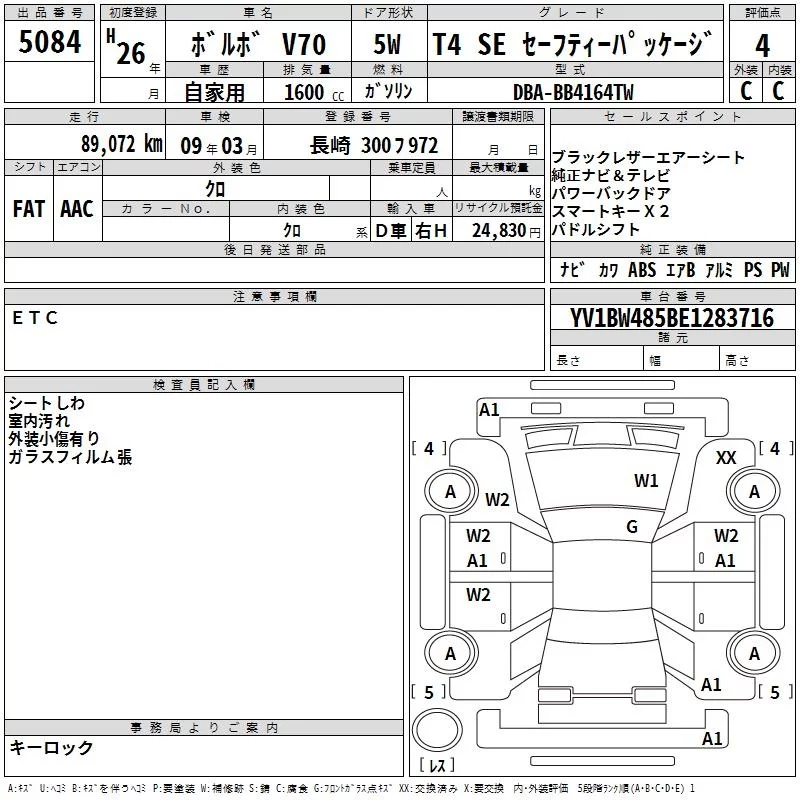Click the shift type FAT
The height and width of the screenshot is (800, 800).
(29, 209)
